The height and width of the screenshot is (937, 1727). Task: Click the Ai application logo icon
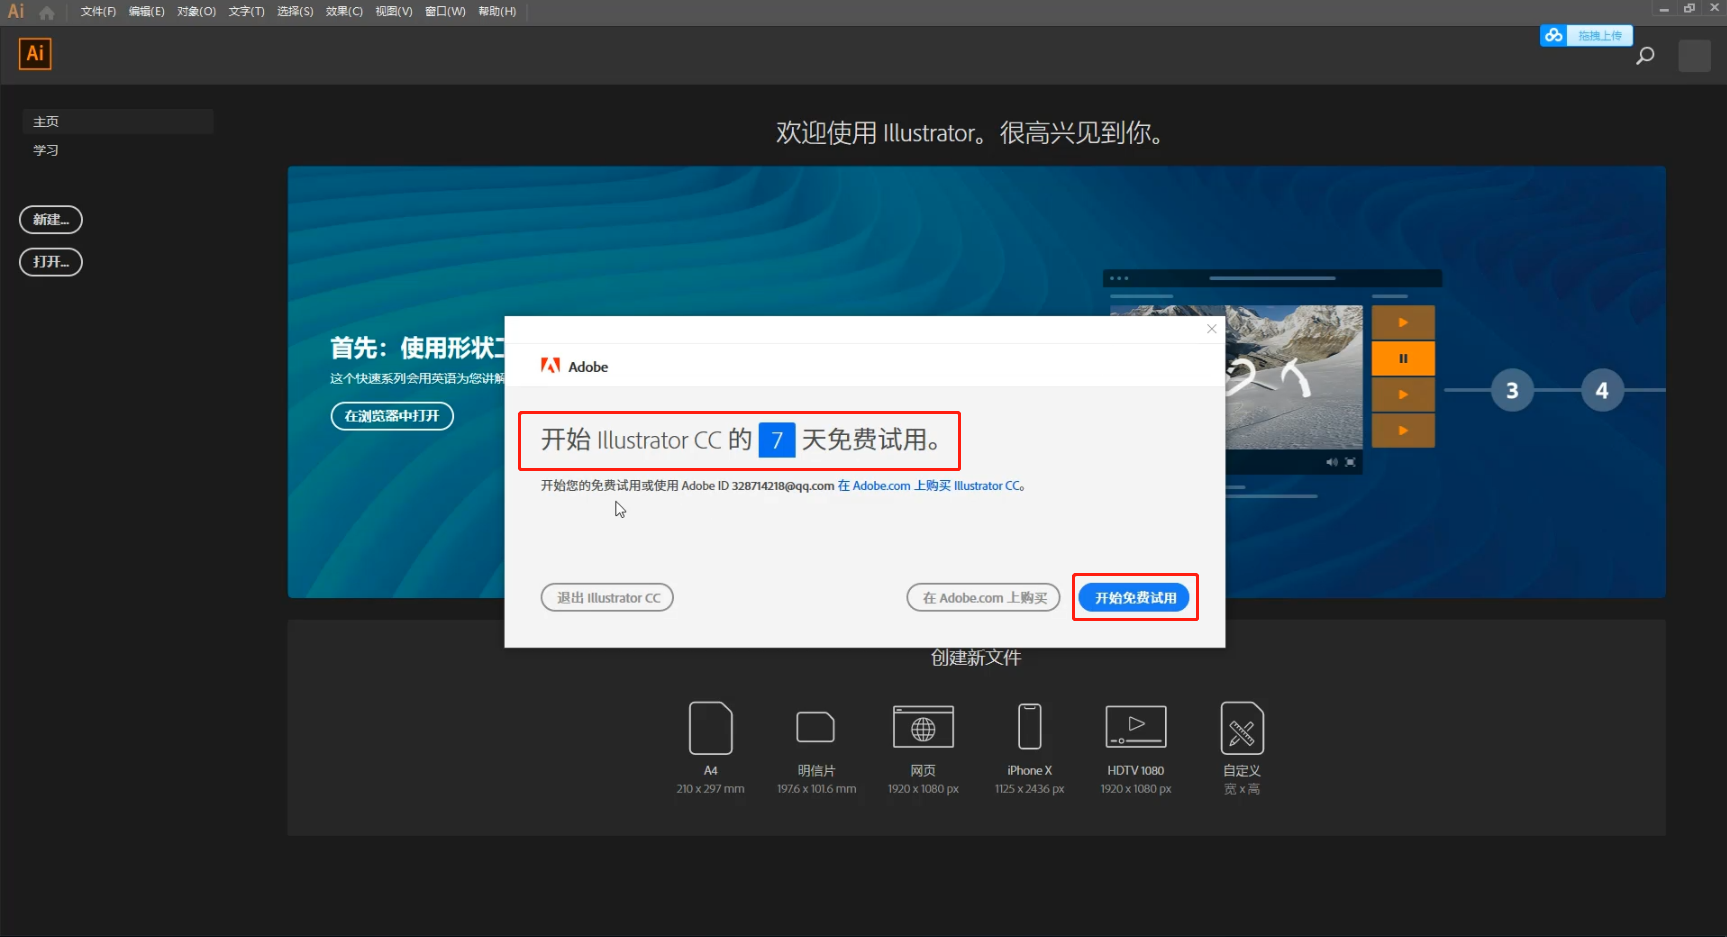[35, 54]
